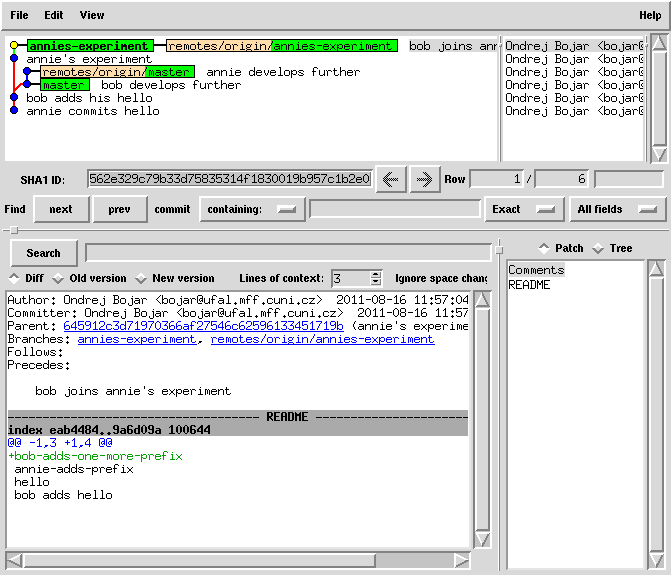Click the forward arrow navigation button
671x575 pixels.
[x=424, y=179]
